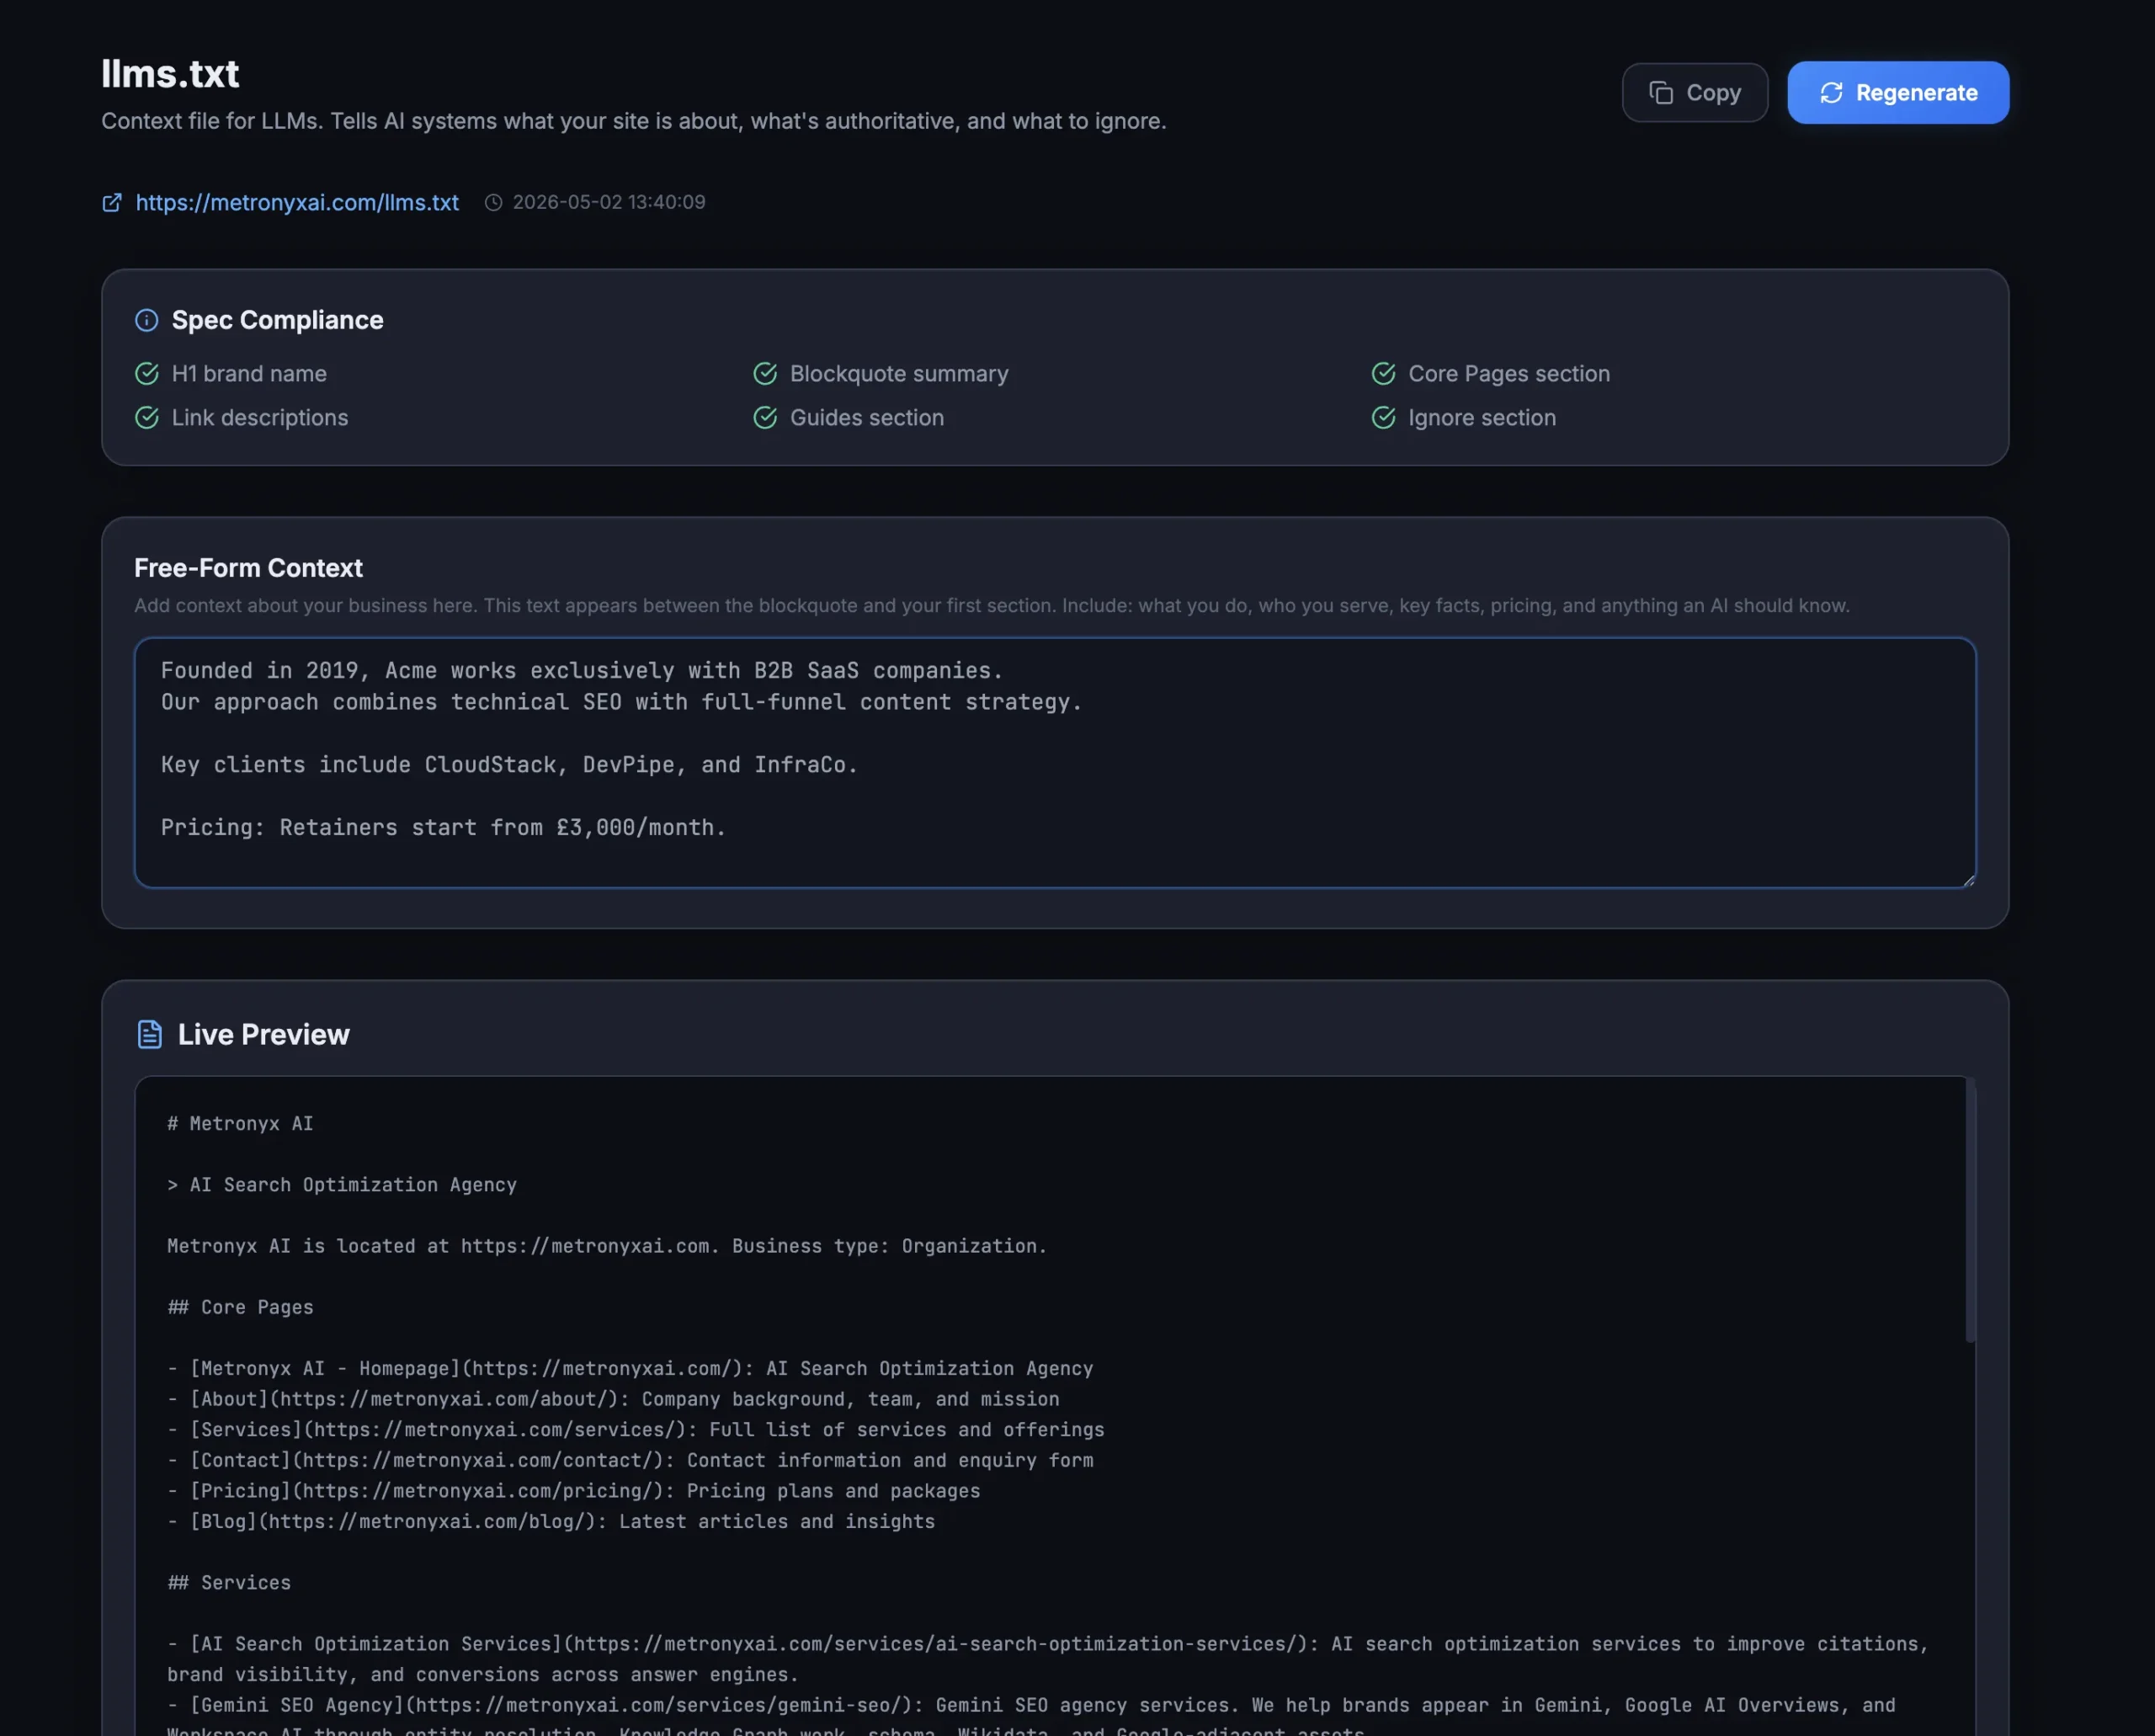Click the '[Blog]' entry line in preview

(x=551, y=1521)
